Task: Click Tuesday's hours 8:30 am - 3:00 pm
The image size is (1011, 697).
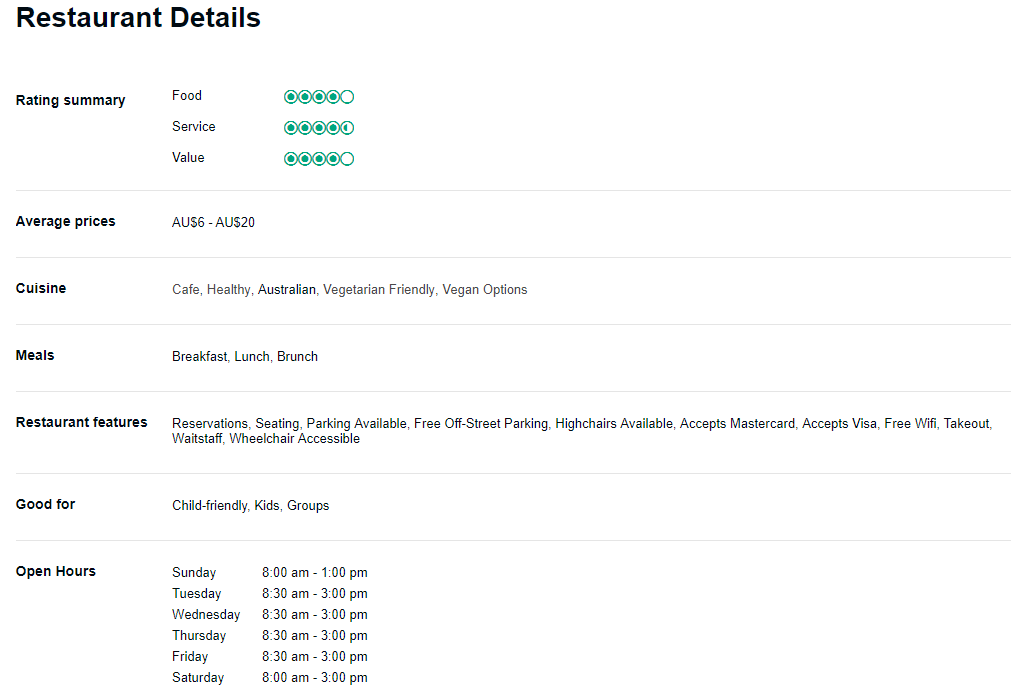Action: [x=315, y=594]
